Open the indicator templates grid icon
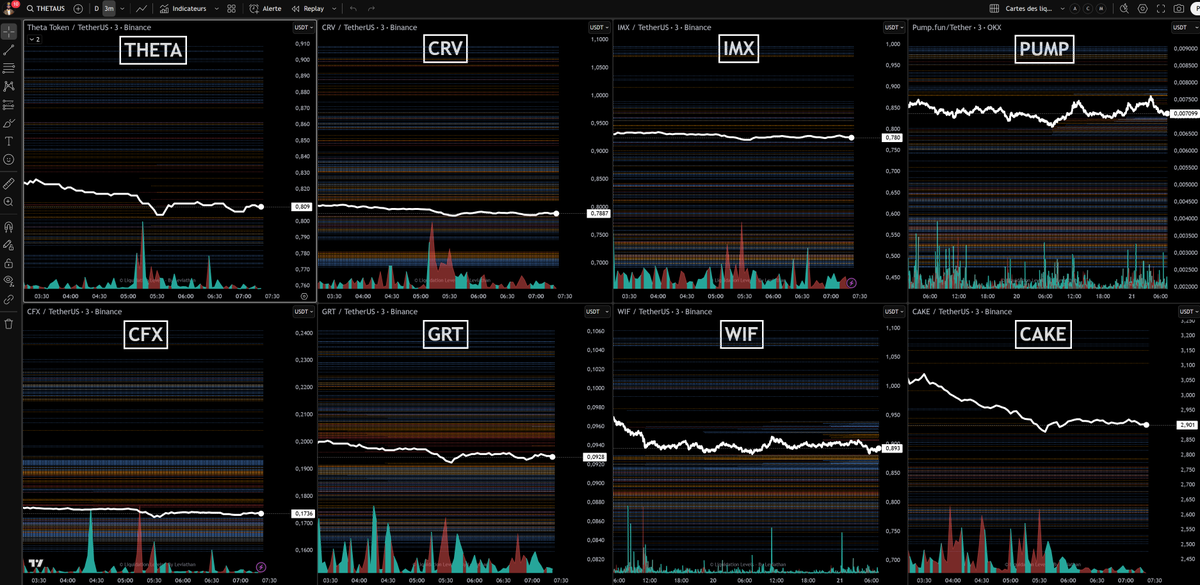Screen dimensions: 1200x585 pyautogui.click(x=232, y=8)
